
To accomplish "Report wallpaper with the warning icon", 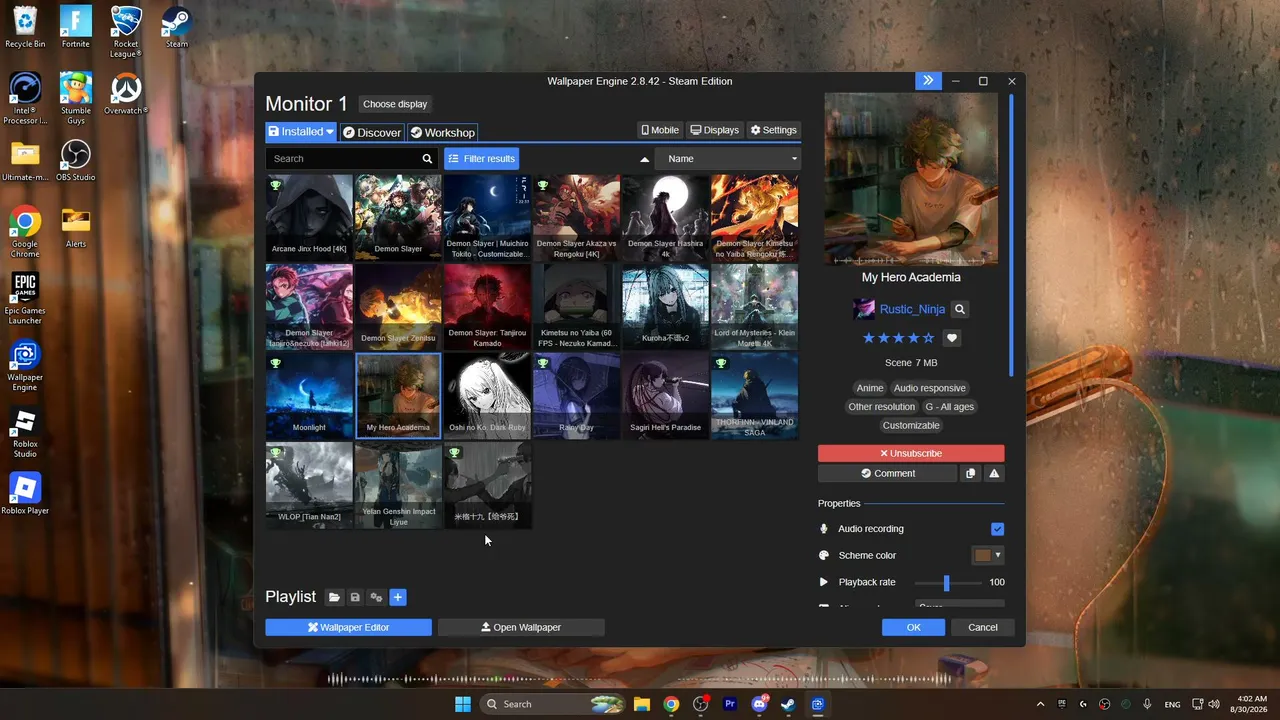I will click(x=994, y=473).
